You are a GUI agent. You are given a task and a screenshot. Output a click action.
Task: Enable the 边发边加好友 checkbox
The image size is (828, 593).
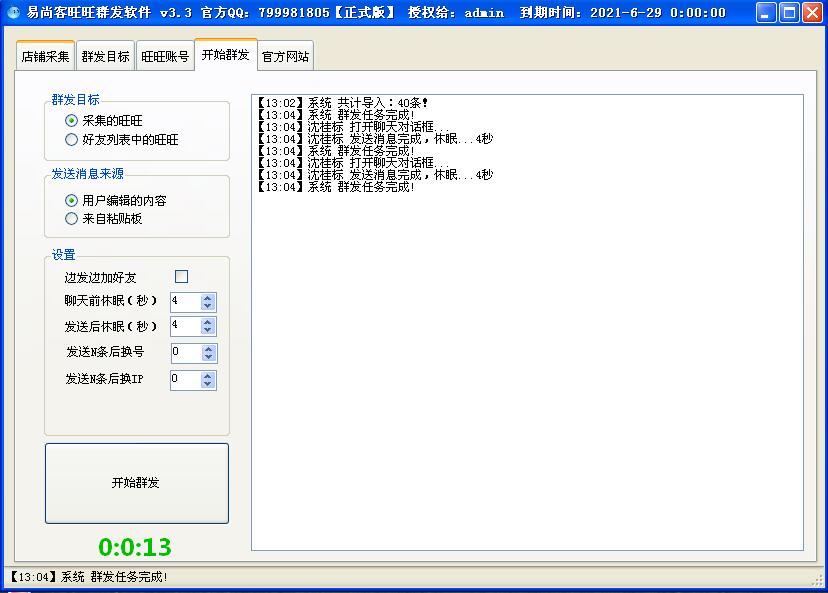tap(181, 277)
